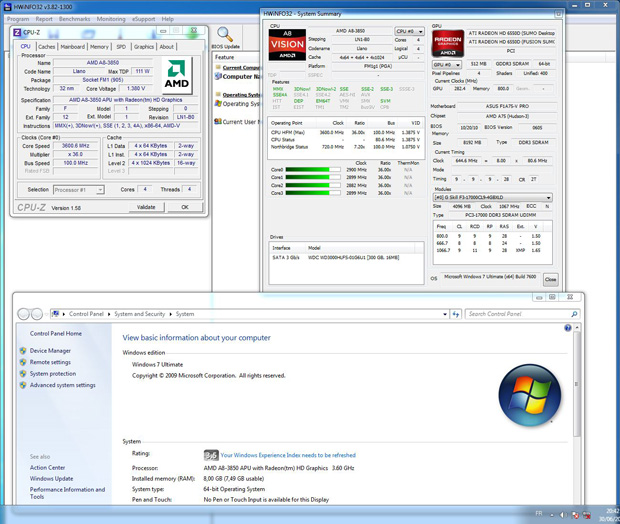Open Control Panel Home link
The image size is (620, 524).
point(56,333)
